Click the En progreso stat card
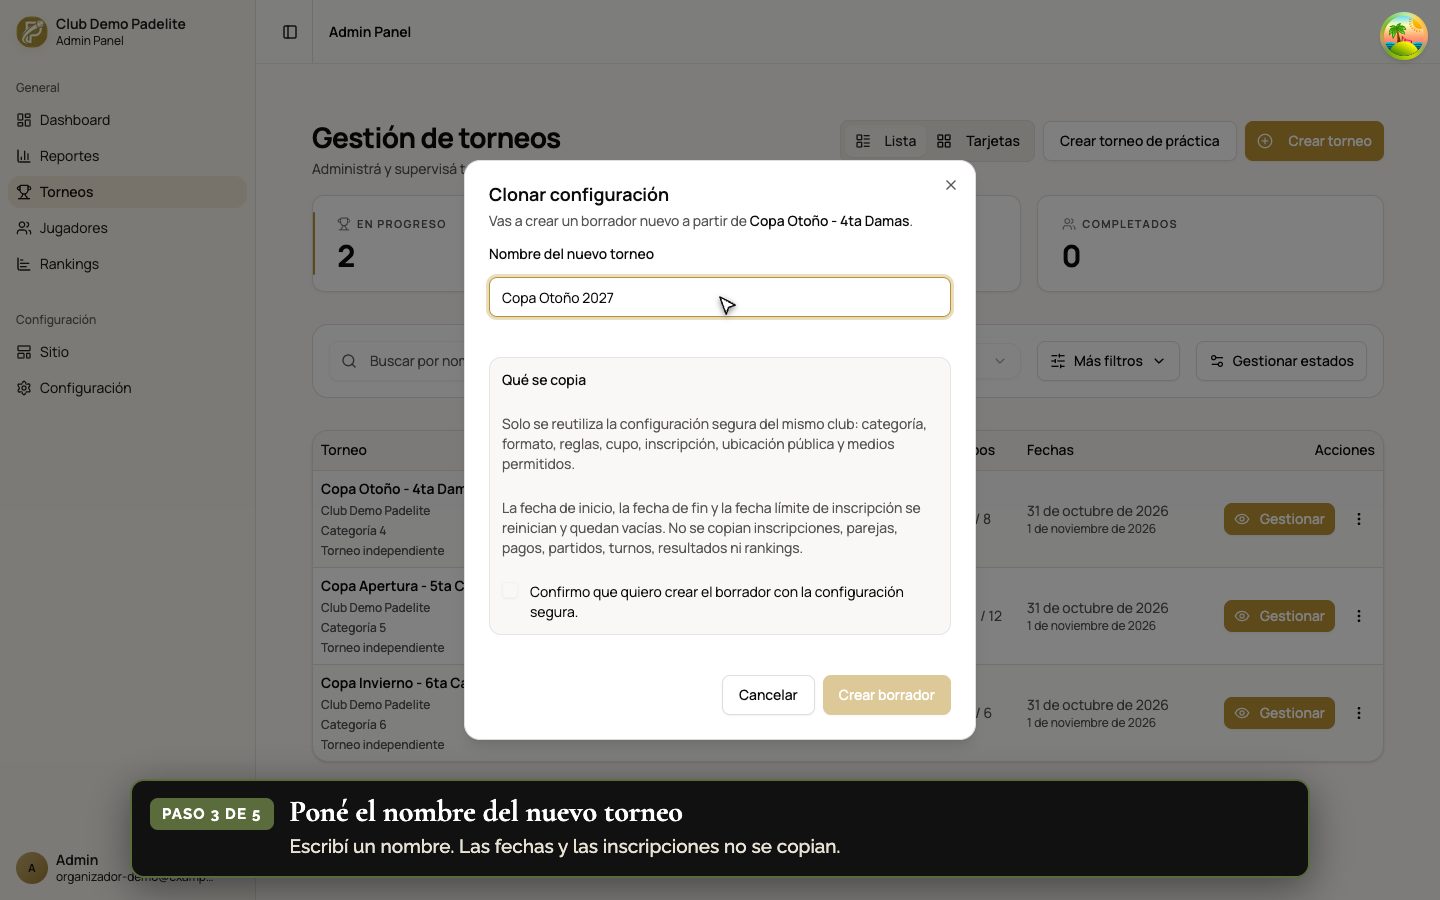 pos(389,244)
